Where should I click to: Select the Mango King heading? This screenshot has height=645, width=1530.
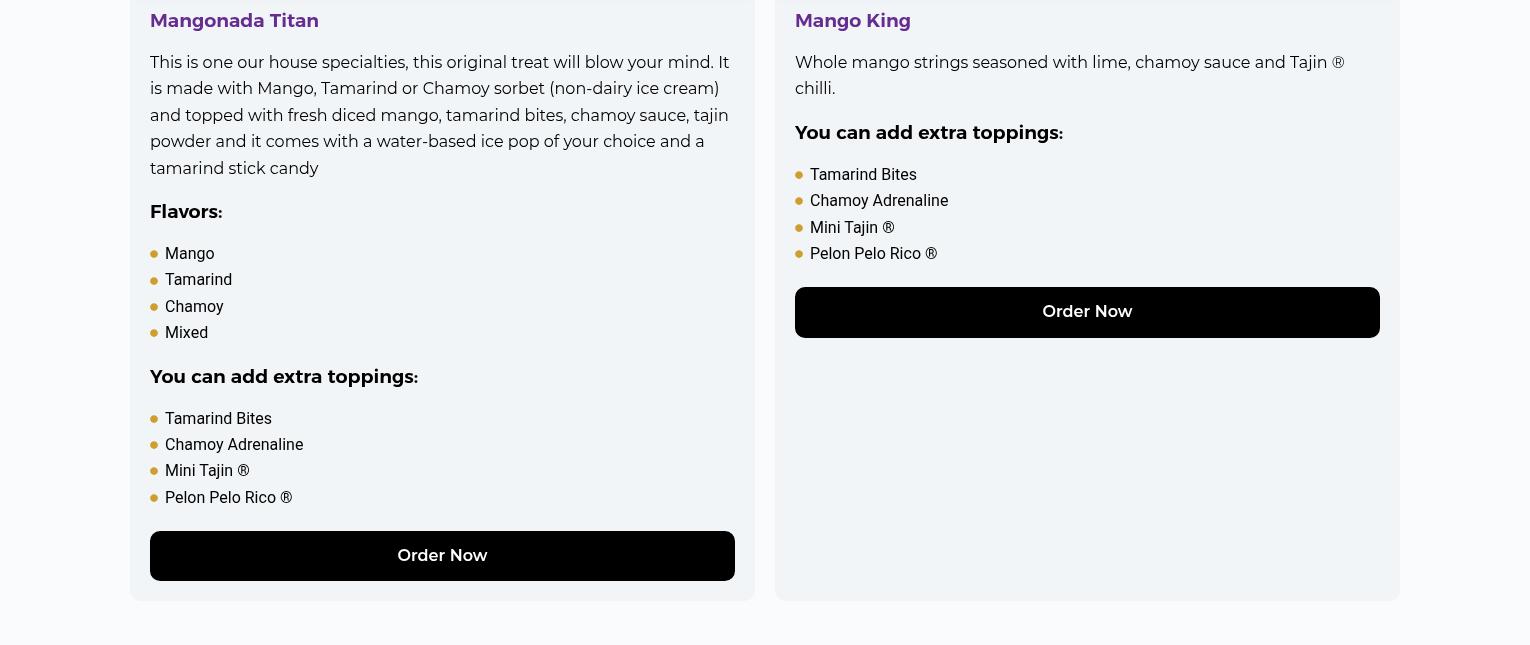pyautogui.click(x=852, y=21)
